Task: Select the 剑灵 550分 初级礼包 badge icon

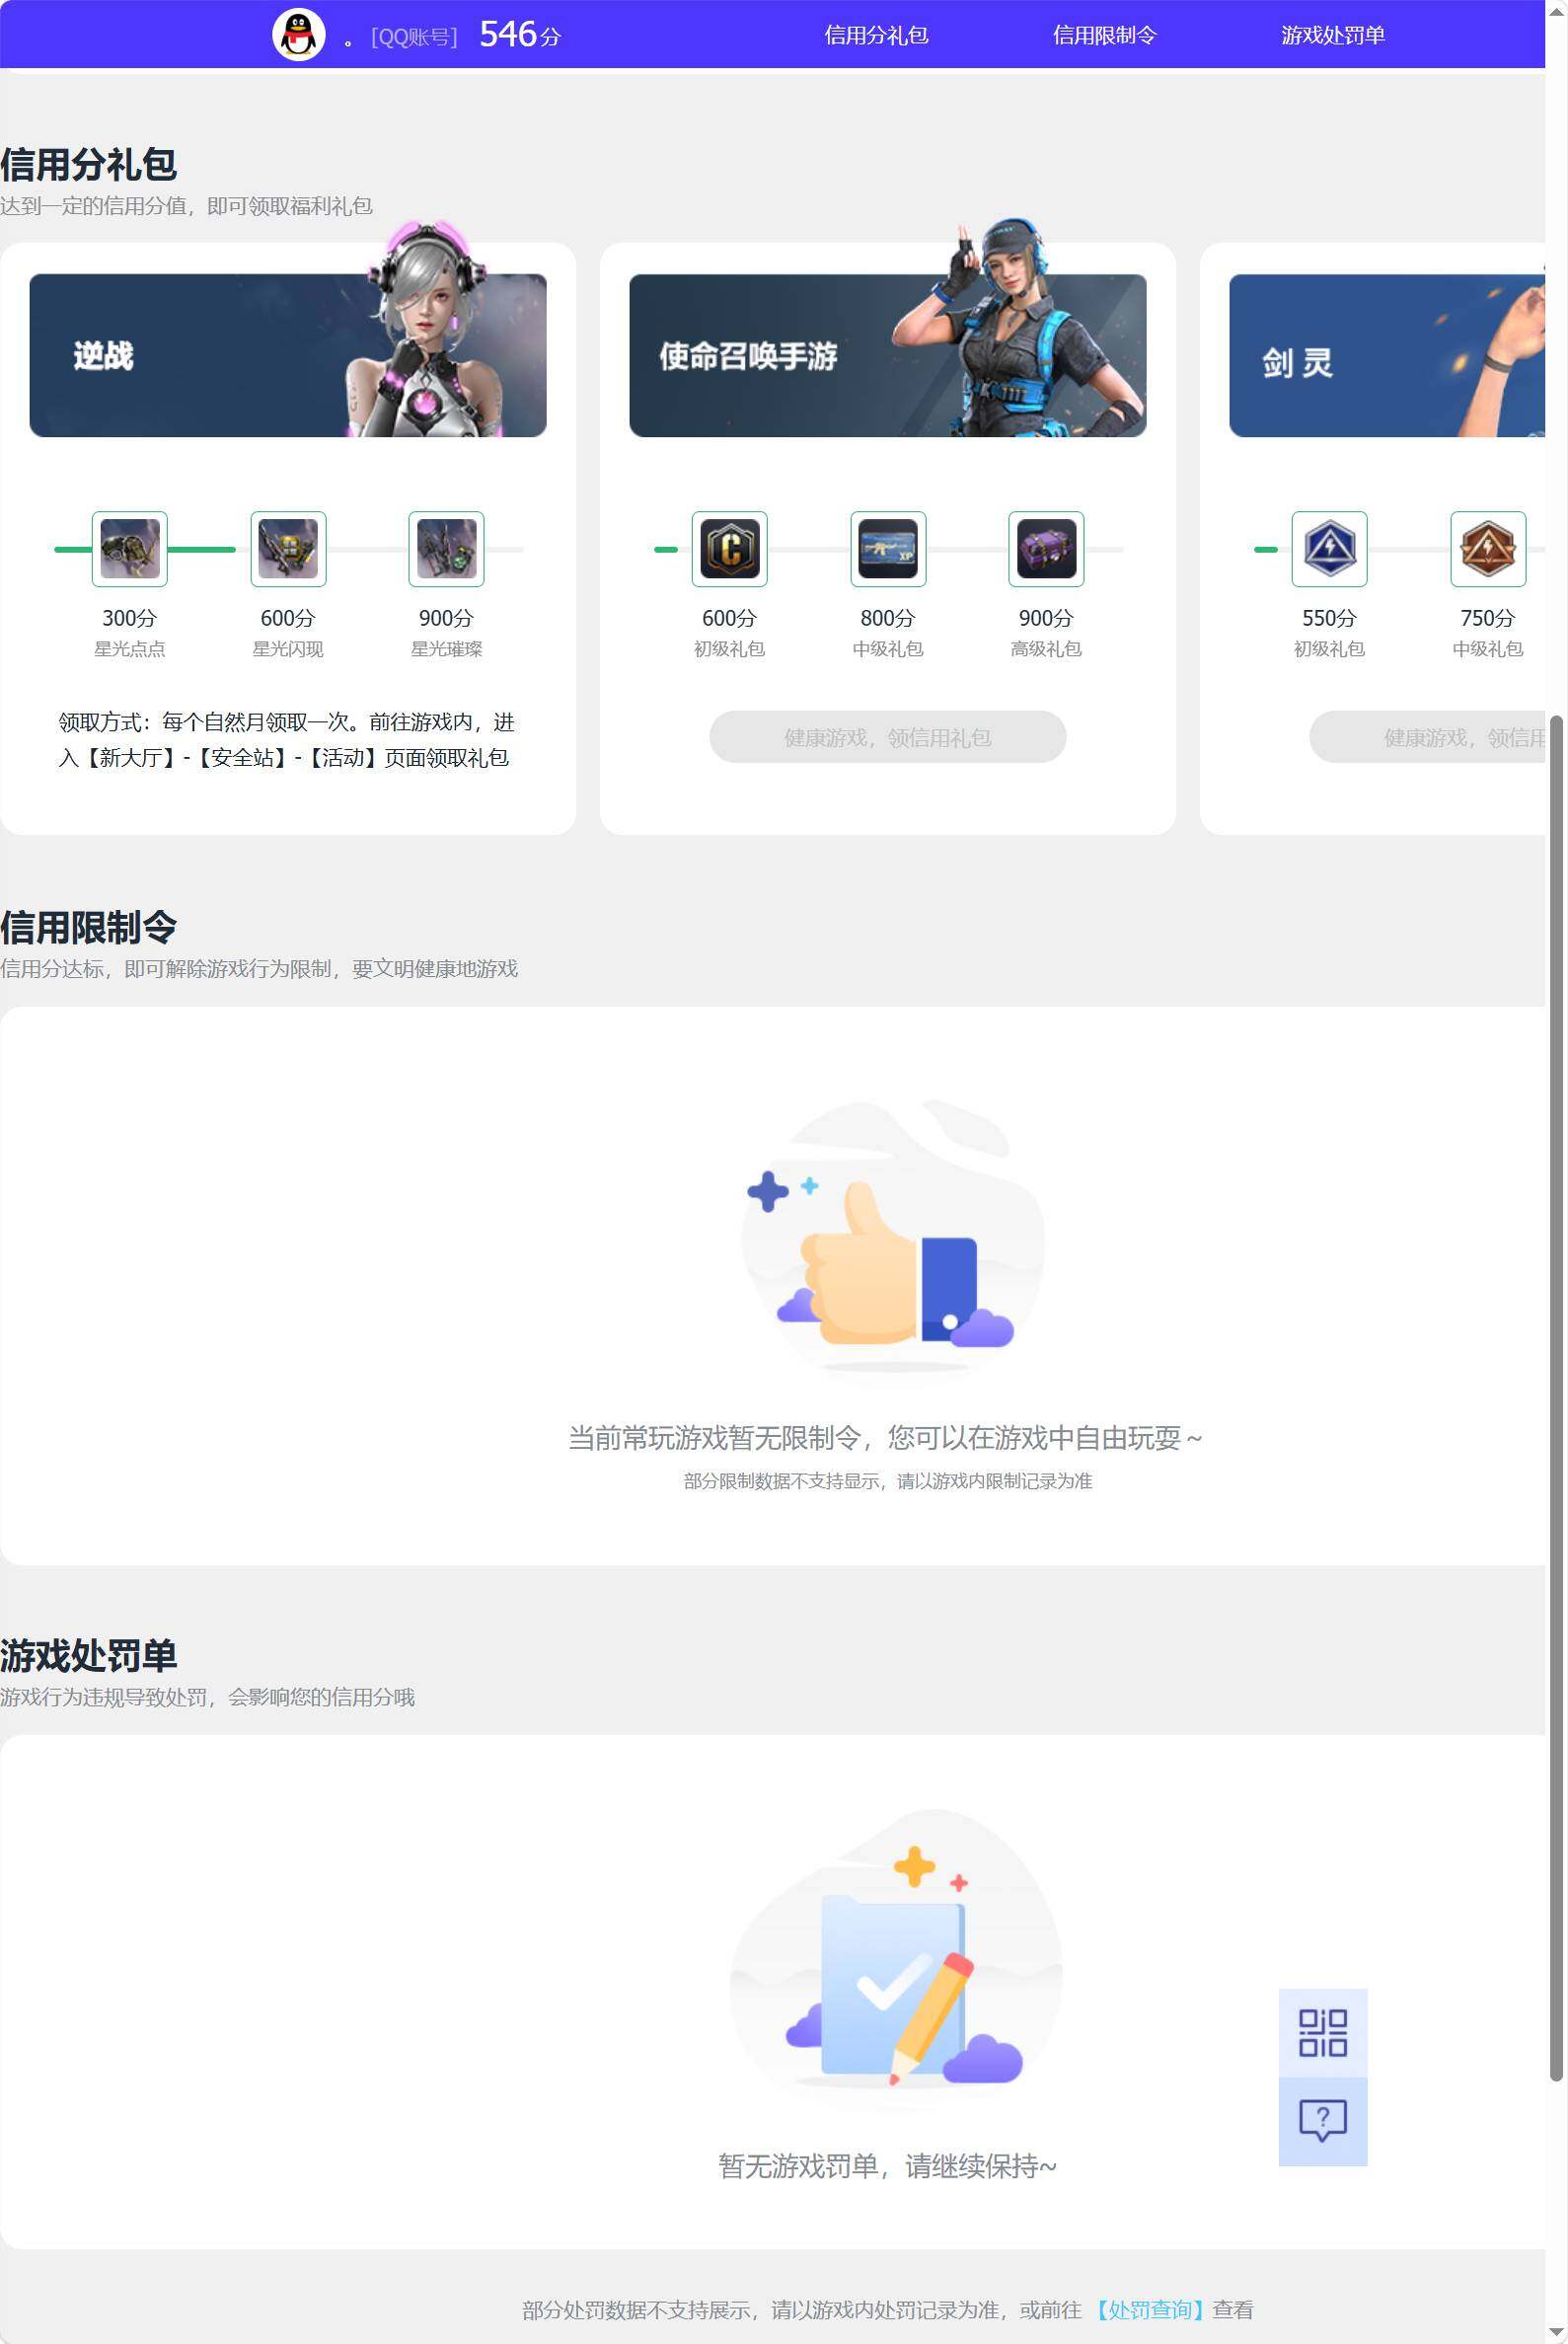Action: 1329,549
